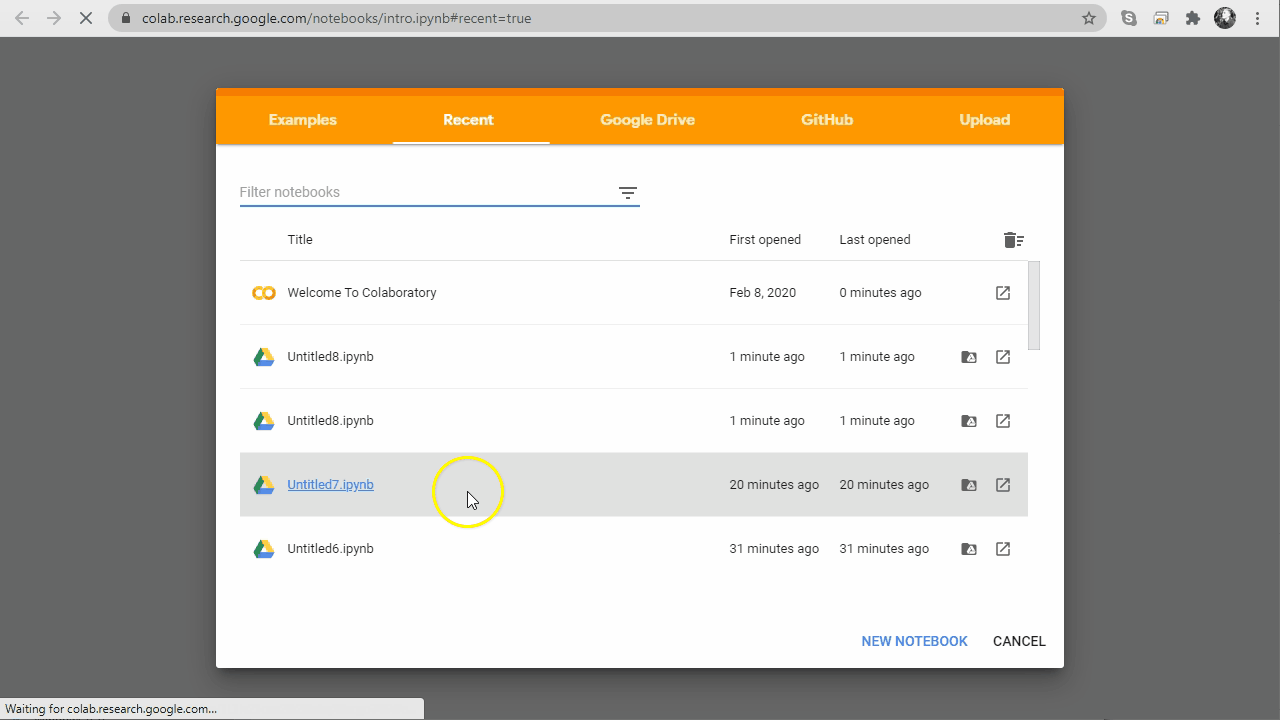
Task: Select the Recent tab
Action: click(469, 120)
